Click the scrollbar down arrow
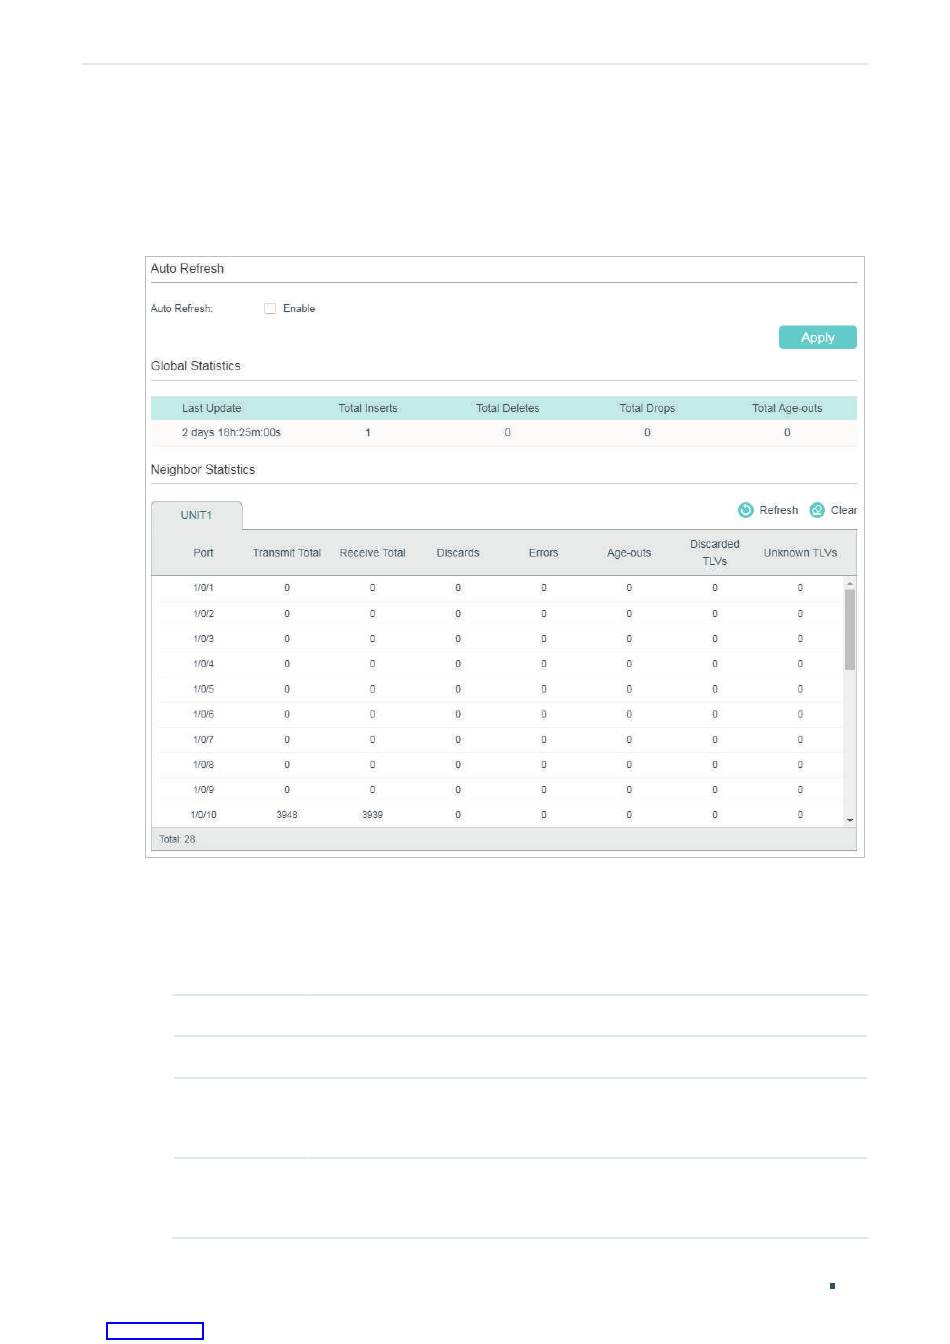 pyautogui.click(x=850, y=820)
